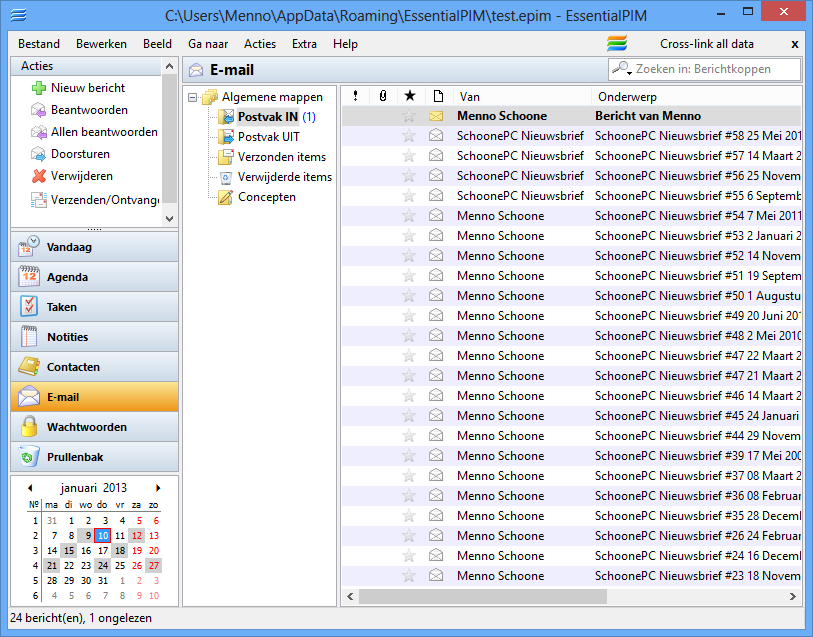Star the Bericht van Menno message
Screen dimensions: 813x637
(x=409, y=116)
